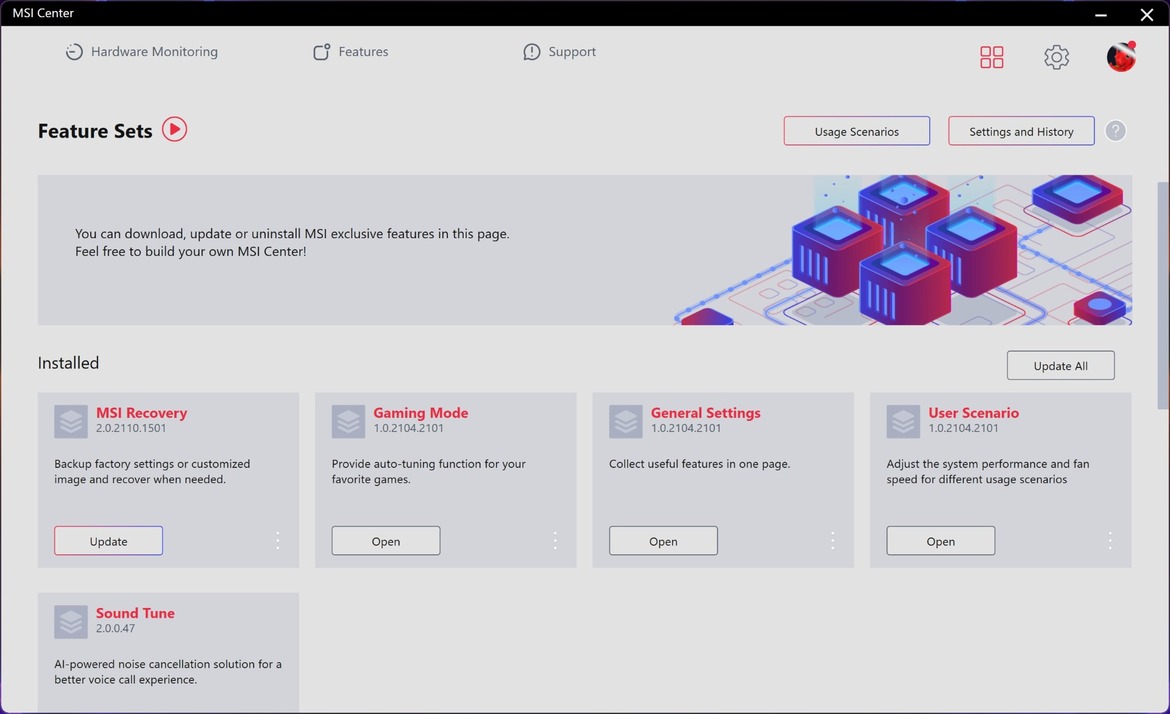This screenshot has width=1170, height=714.
Task: Open User Scenario more options menu
Action: coord(1110,540)
